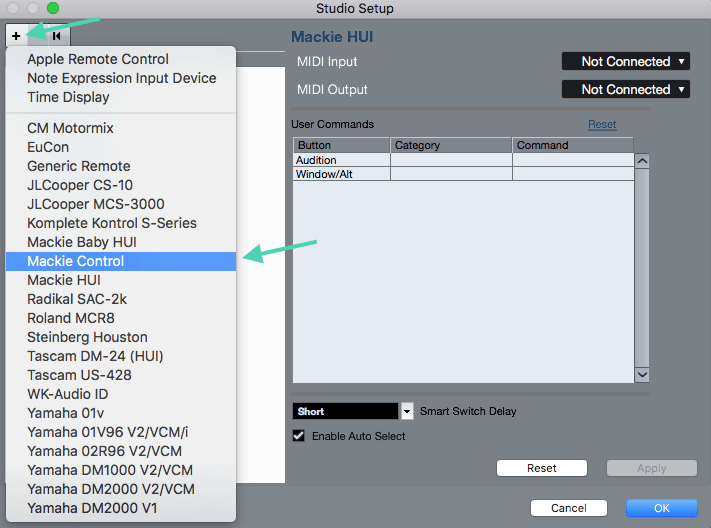Select Mackie Baby HUI entry

(121, 242)
